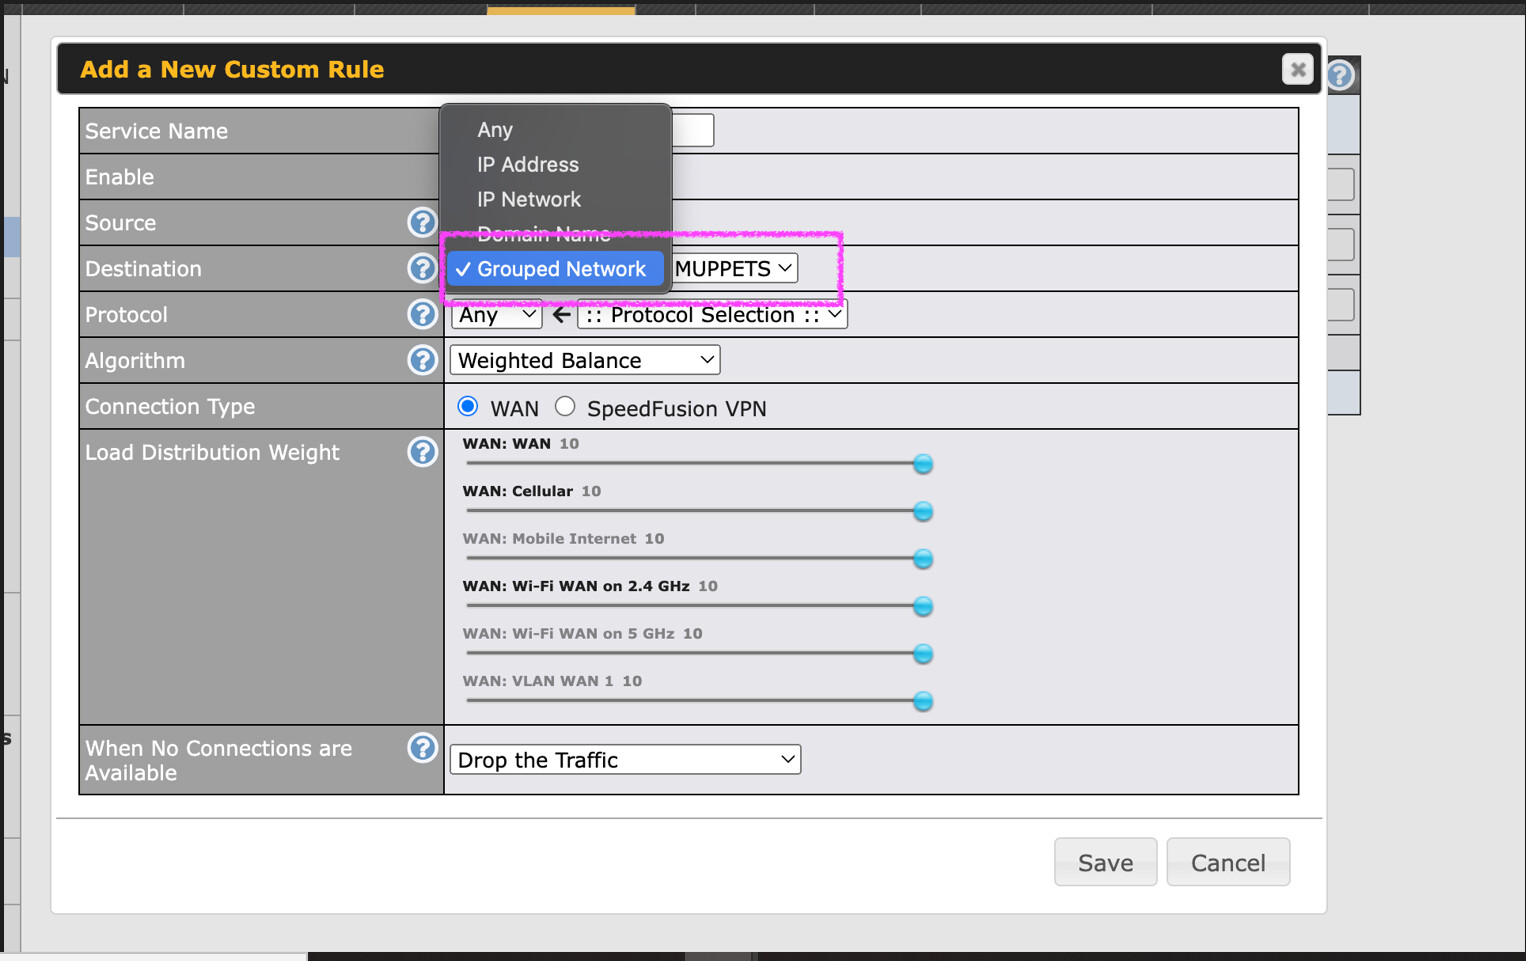Click the arrow icon beside Protocol Selection
Viewport: 1526px width, 961px height.
[x=561, y=314]
